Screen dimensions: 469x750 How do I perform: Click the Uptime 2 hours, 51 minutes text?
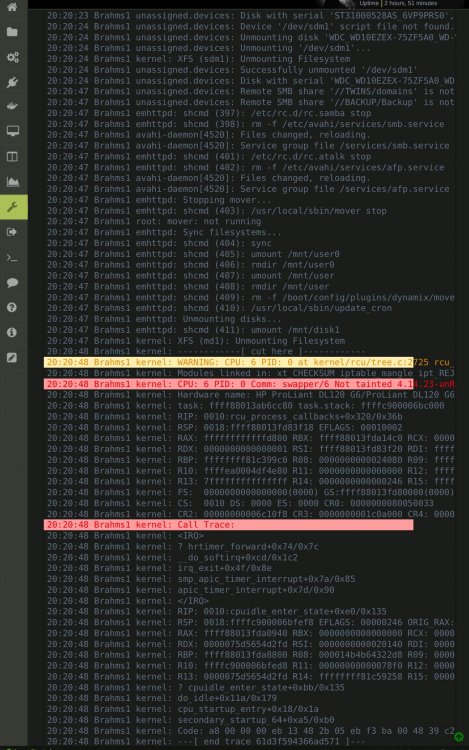[x=398, y=3]
